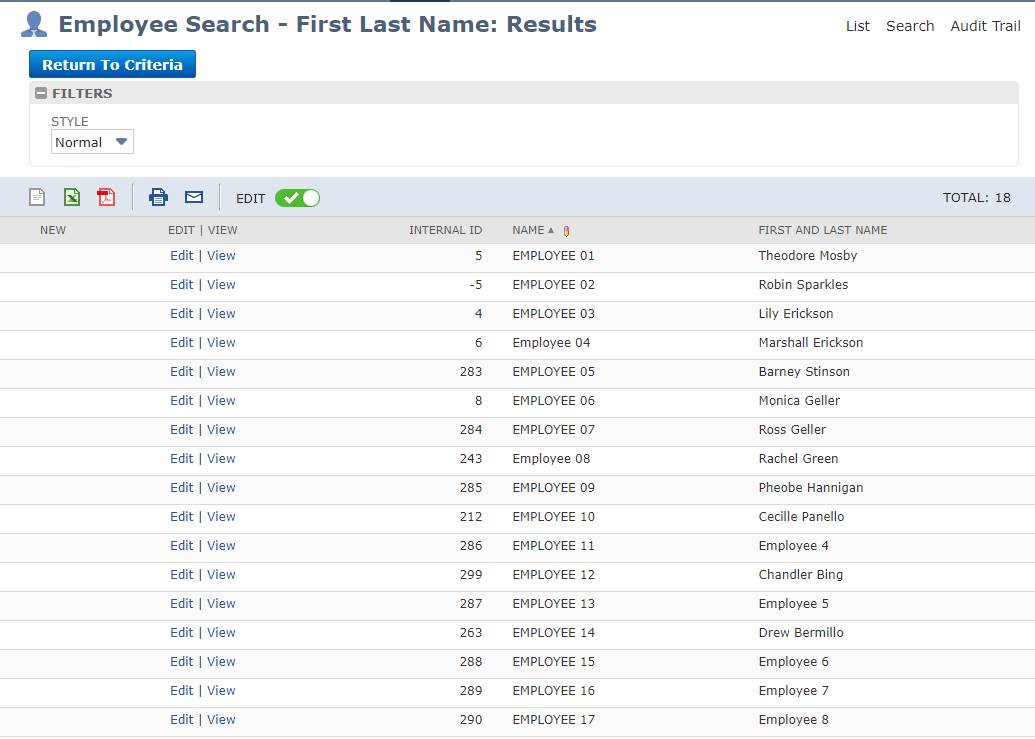1035x739 pixels.
Task: Edit the EMPLOYEE 01 record
Action: click(x=182, y=256)
